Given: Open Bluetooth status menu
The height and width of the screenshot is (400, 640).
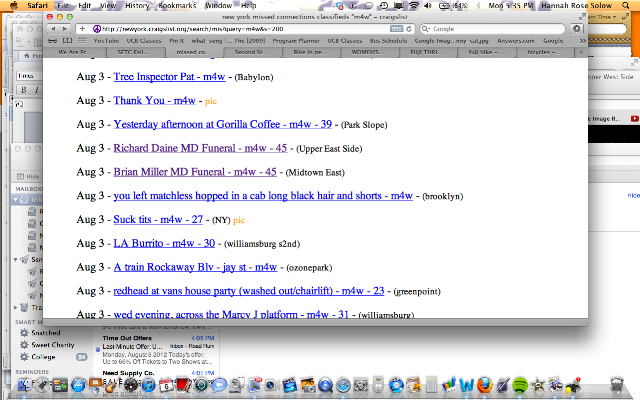Looking at the screenshot, I should (478, 5).
